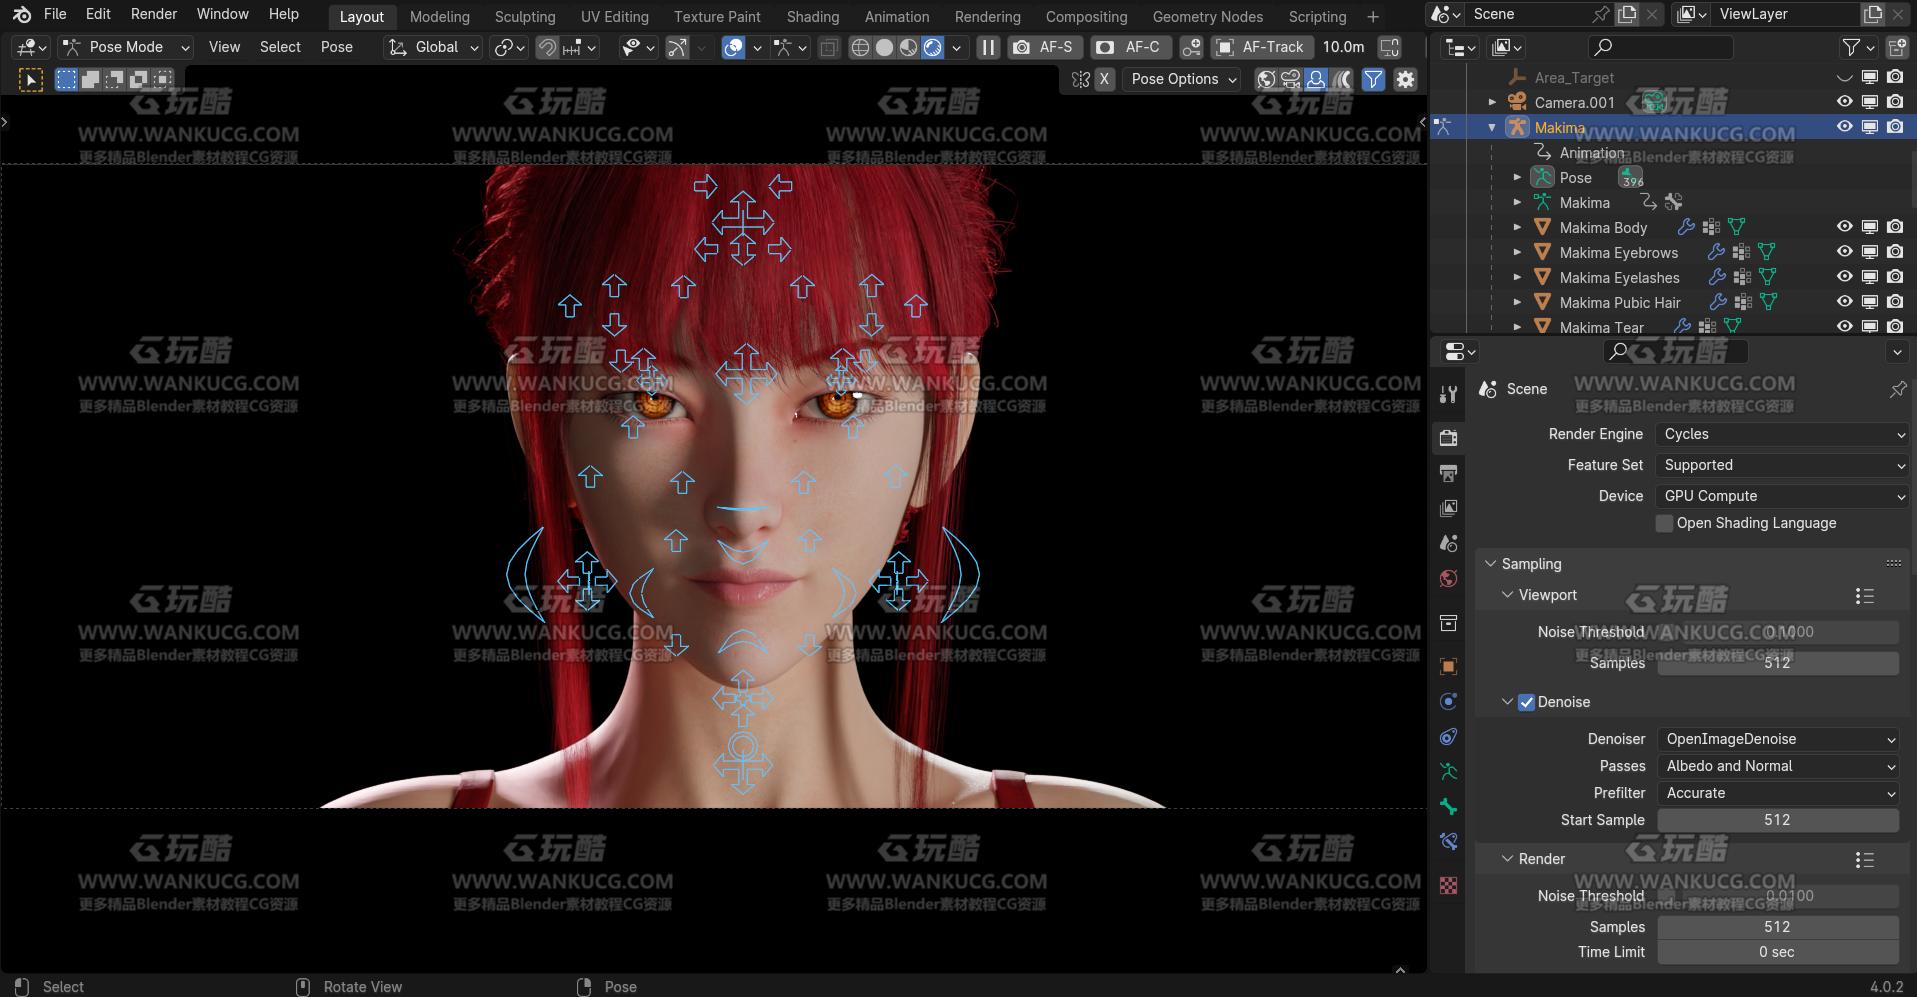Click the outliner search field
Viewport: 1917px width, 997px height.
click(x=1660, y=47)
